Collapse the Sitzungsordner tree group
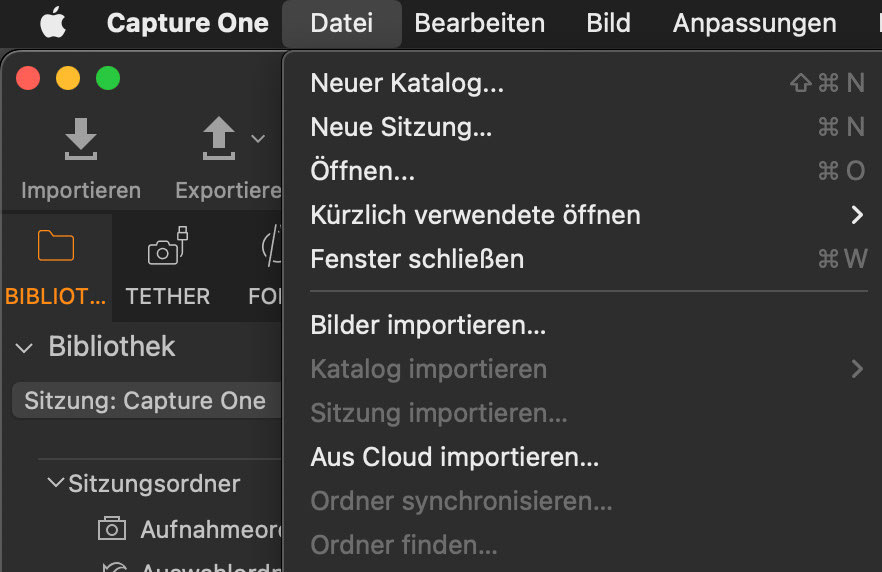This screenshot has height=572, width=882. point(55,483)
